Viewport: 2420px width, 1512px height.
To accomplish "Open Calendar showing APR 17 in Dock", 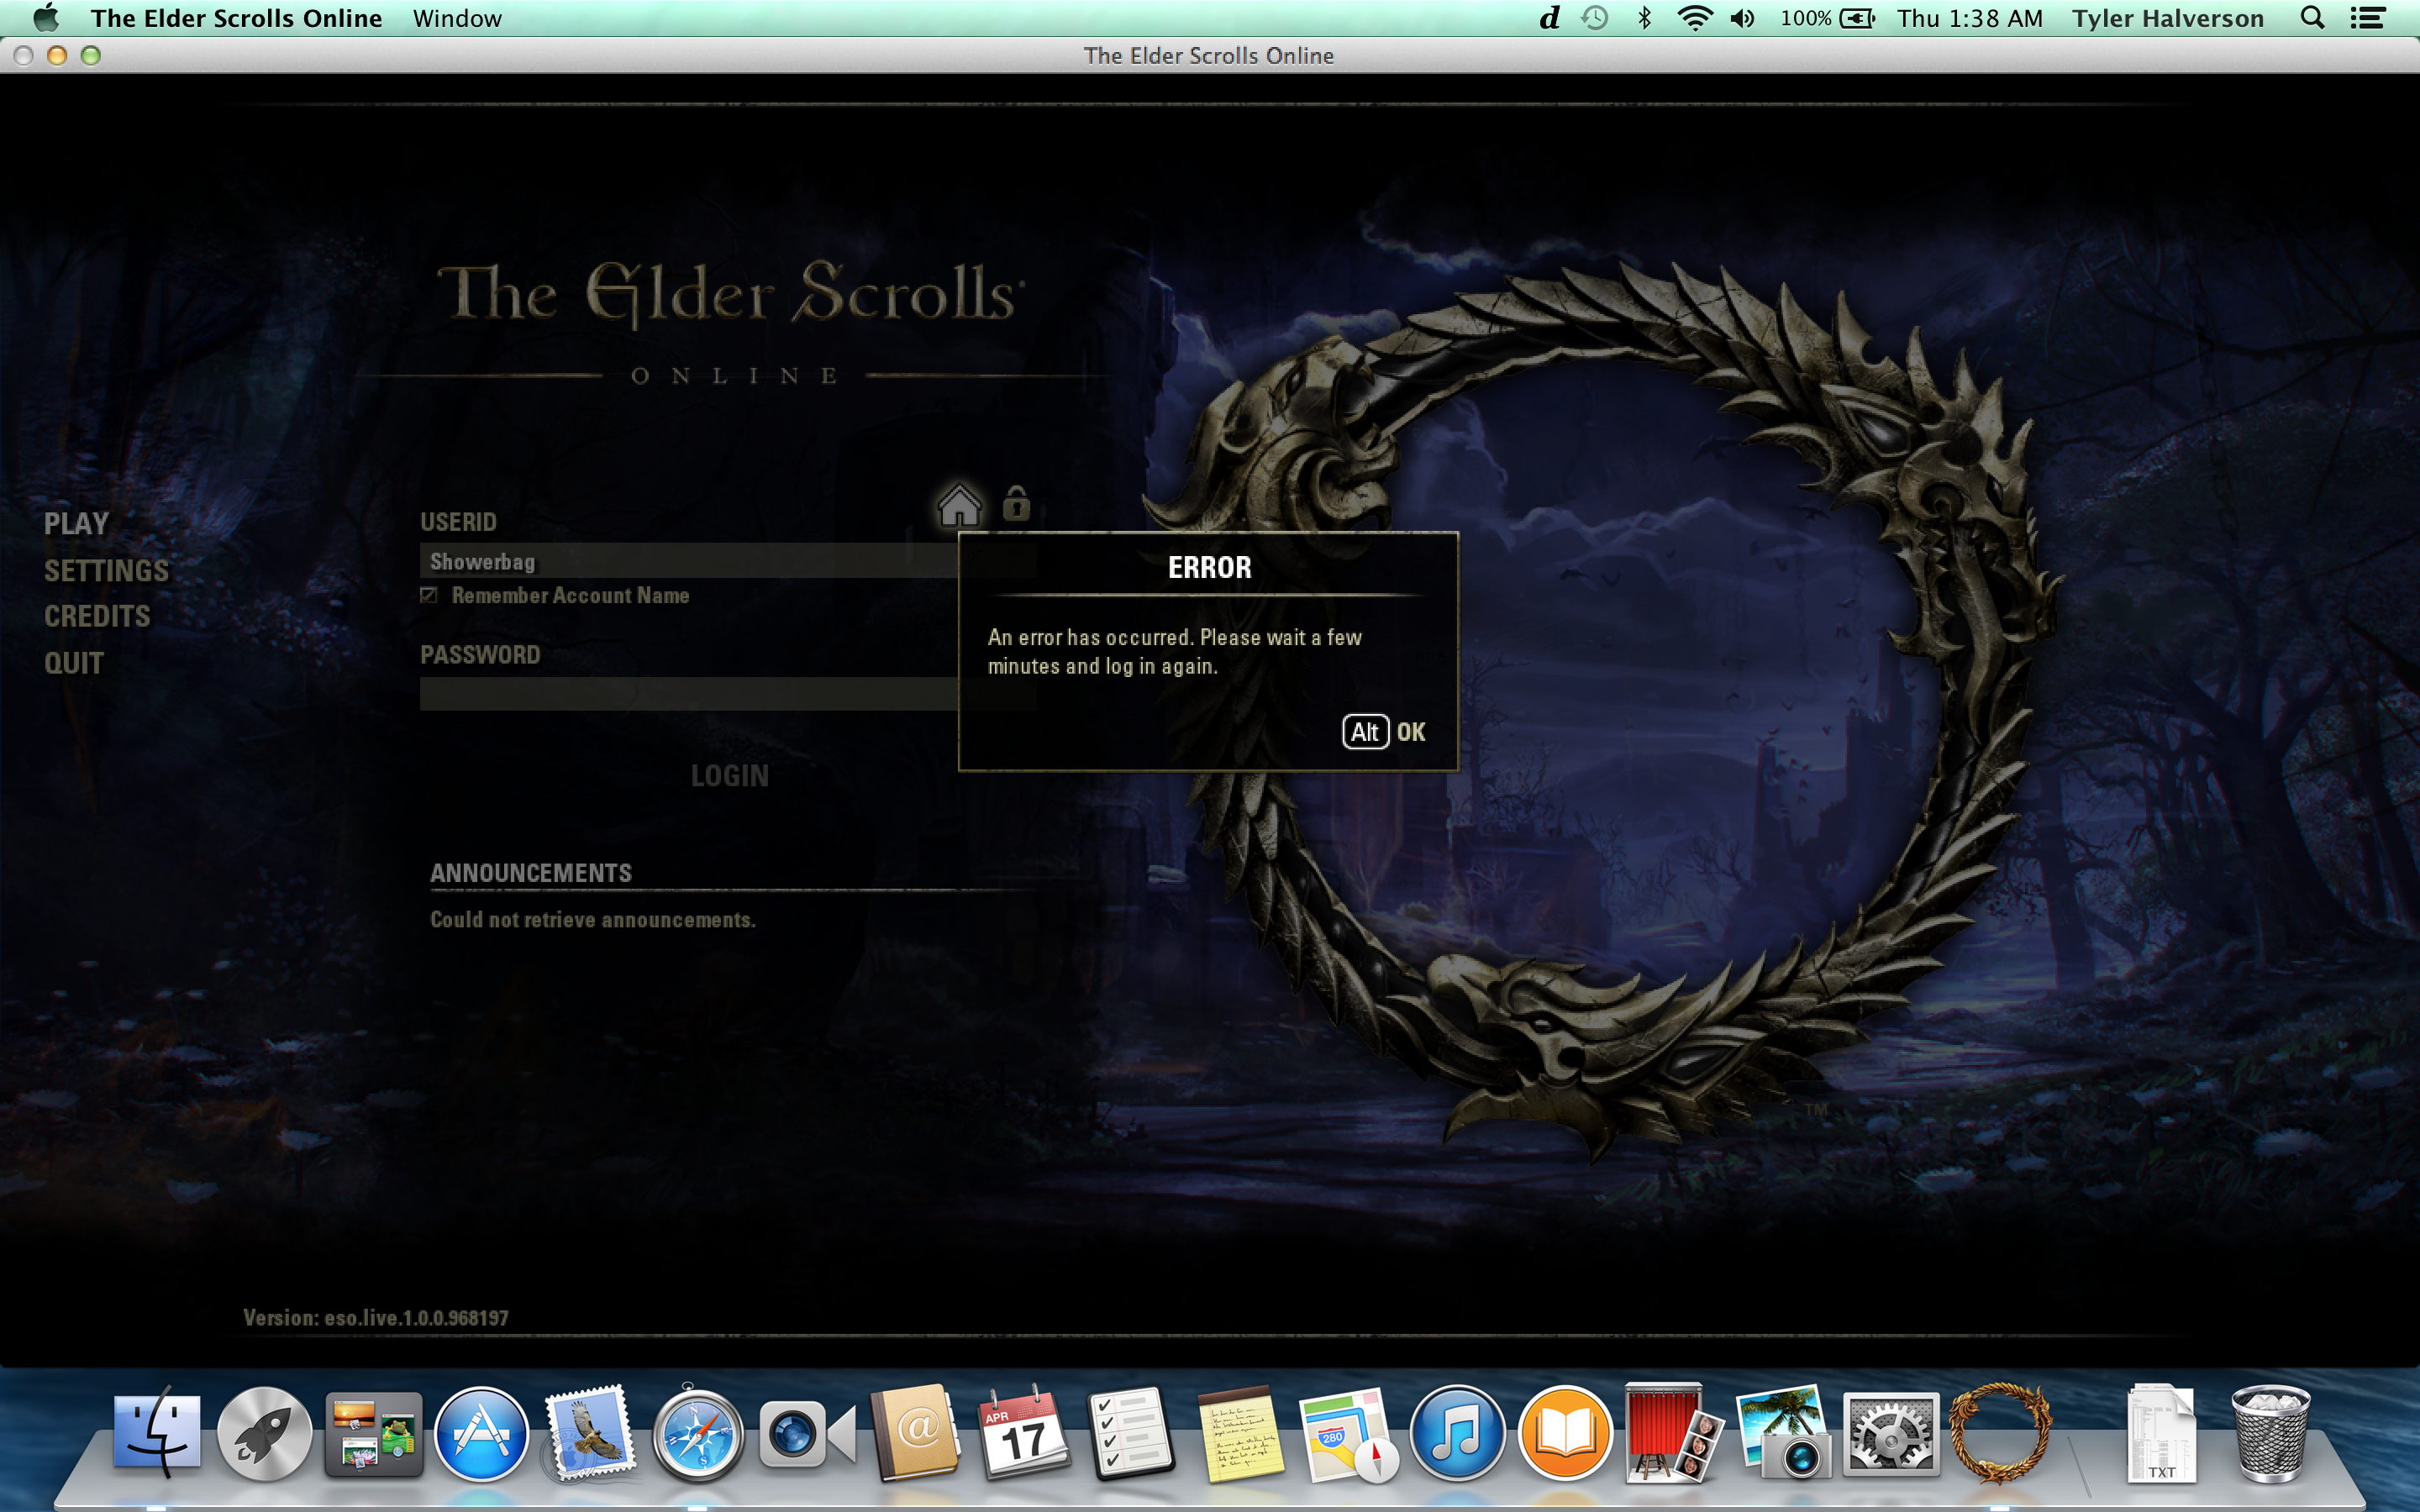I will click(x=1024, y=1434).
